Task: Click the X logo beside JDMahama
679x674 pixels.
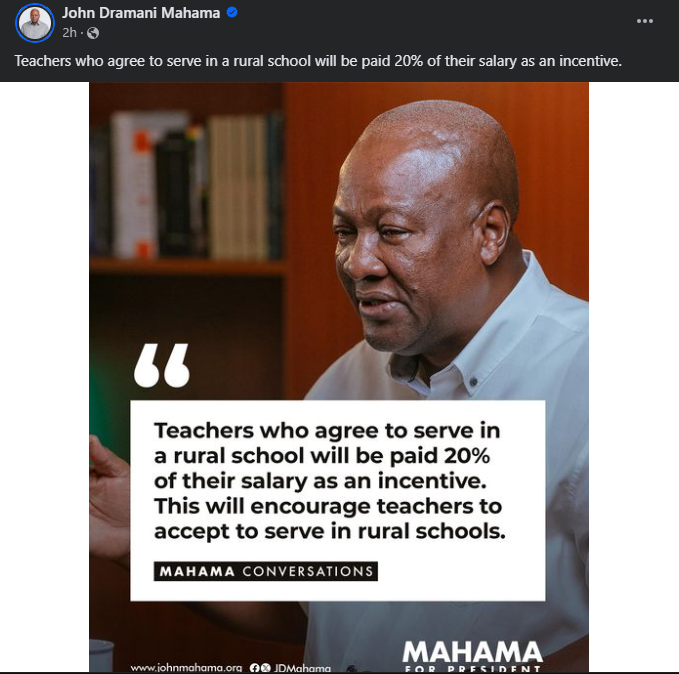Action: coord(265,668)
